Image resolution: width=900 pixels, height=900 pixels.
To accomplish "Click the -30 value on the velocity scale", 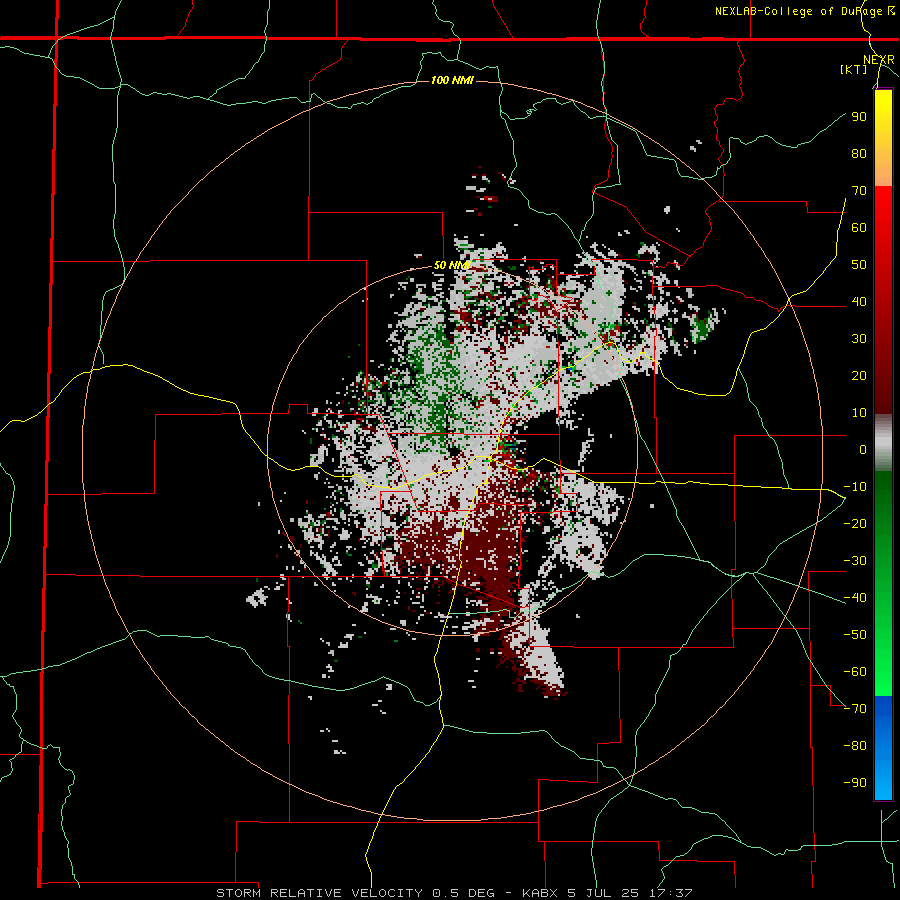I will point(855,561).
